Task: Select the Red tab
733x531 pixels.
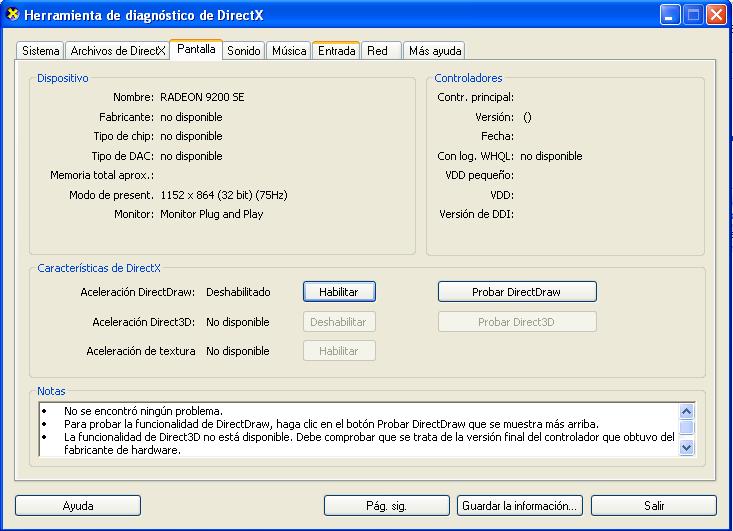Action: pyautogui.click(x=377, y=51)
